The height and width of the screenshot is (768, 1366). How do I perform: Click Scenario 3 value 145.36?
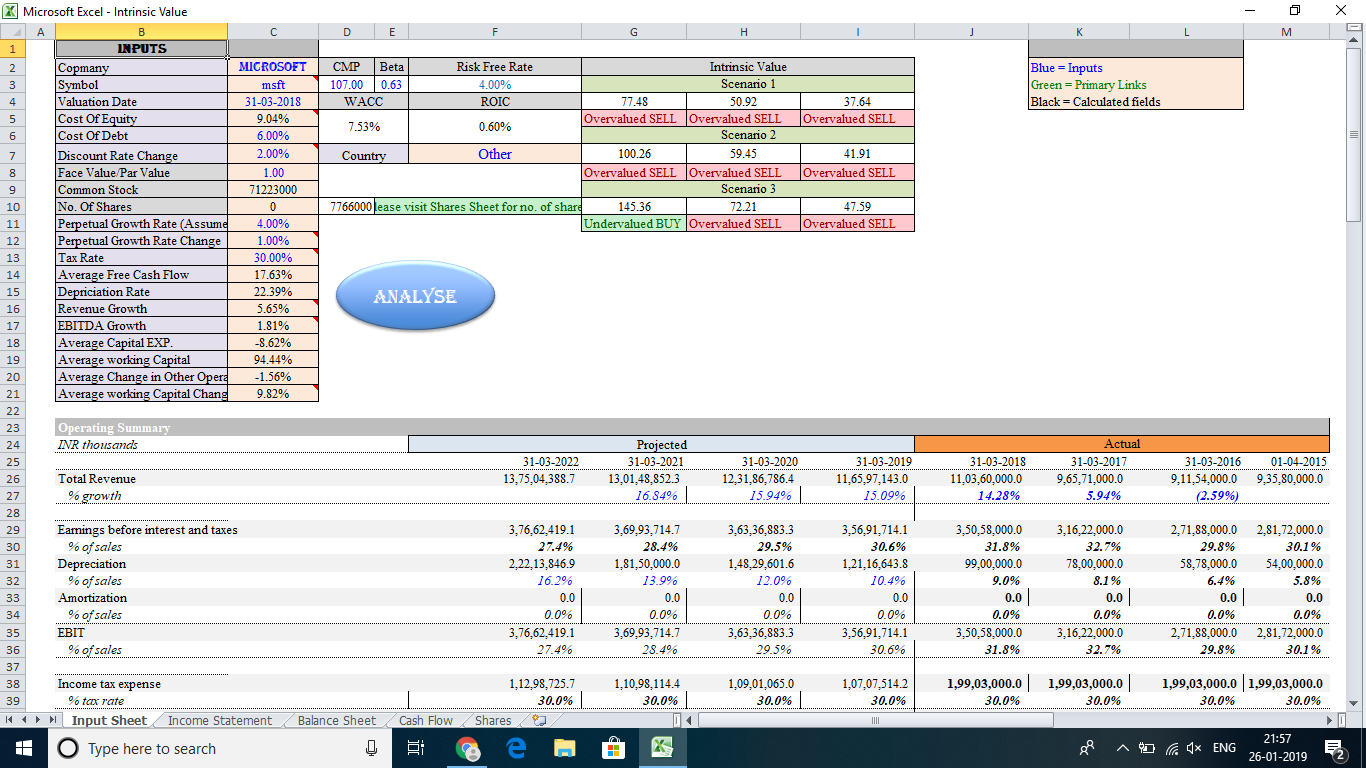coord(634,206)
